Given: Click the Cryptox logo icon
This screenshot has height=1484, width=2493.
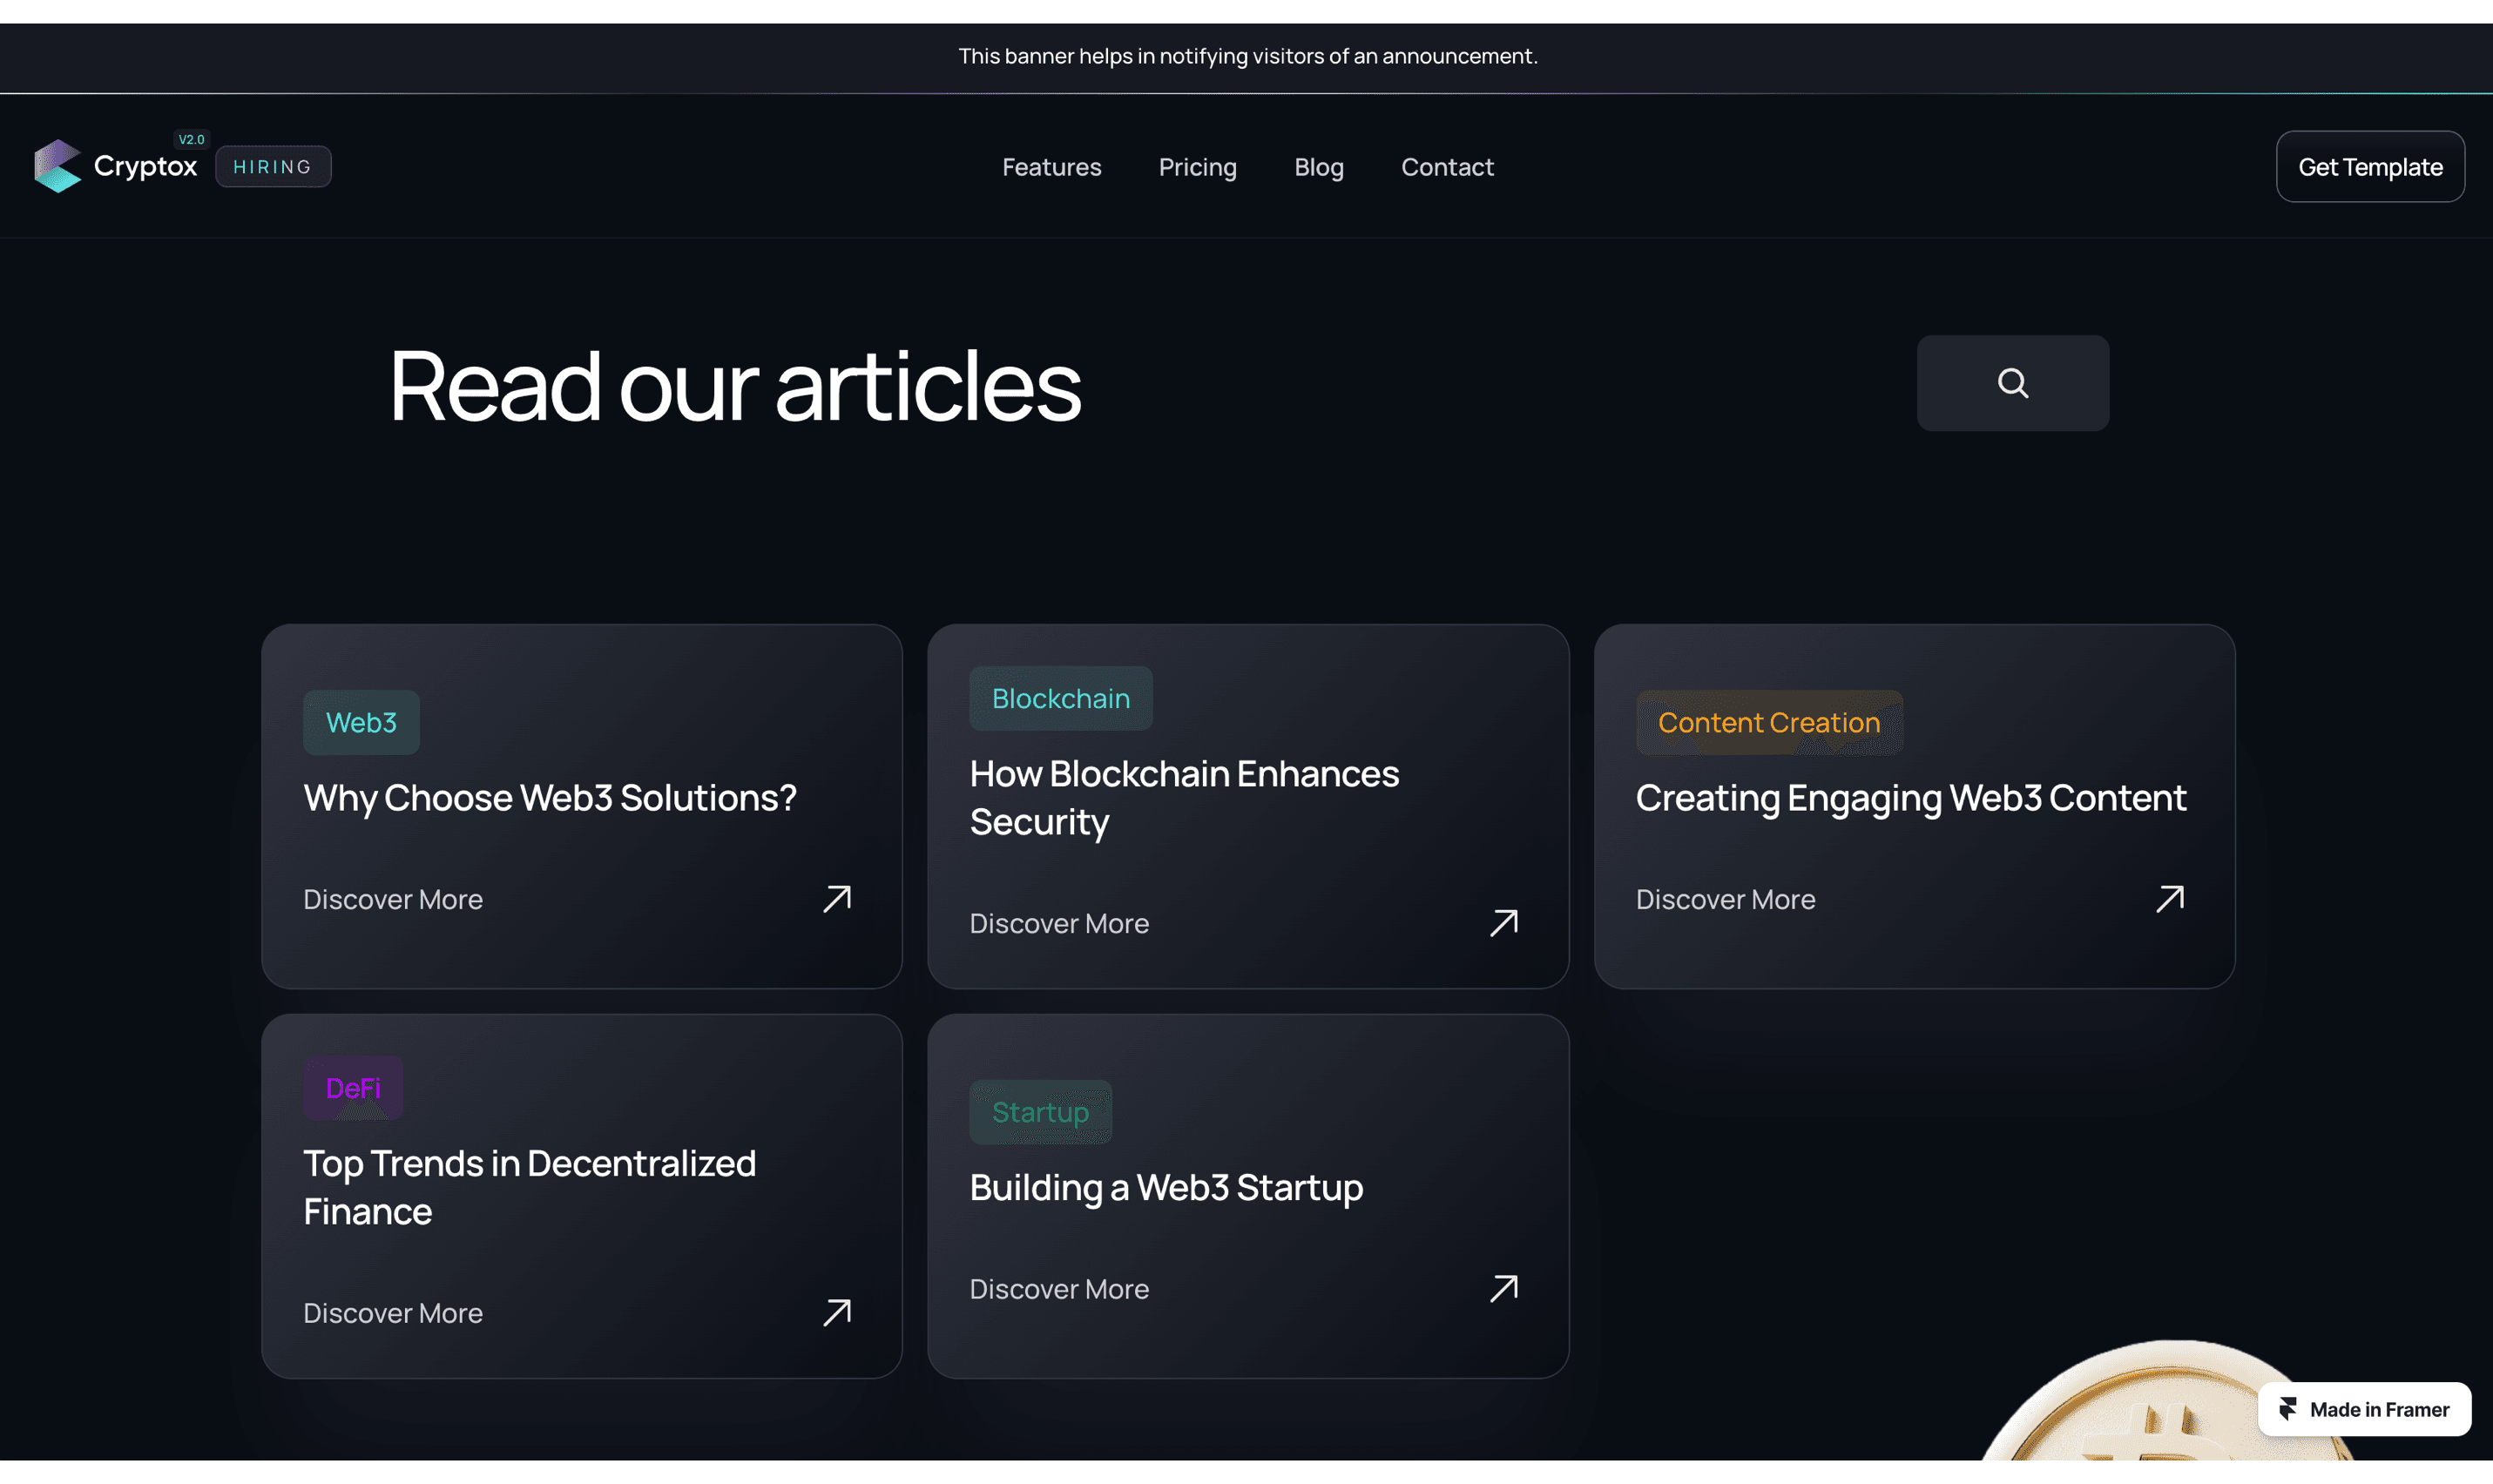Looking at the screenshot, I should click(58, 166).
